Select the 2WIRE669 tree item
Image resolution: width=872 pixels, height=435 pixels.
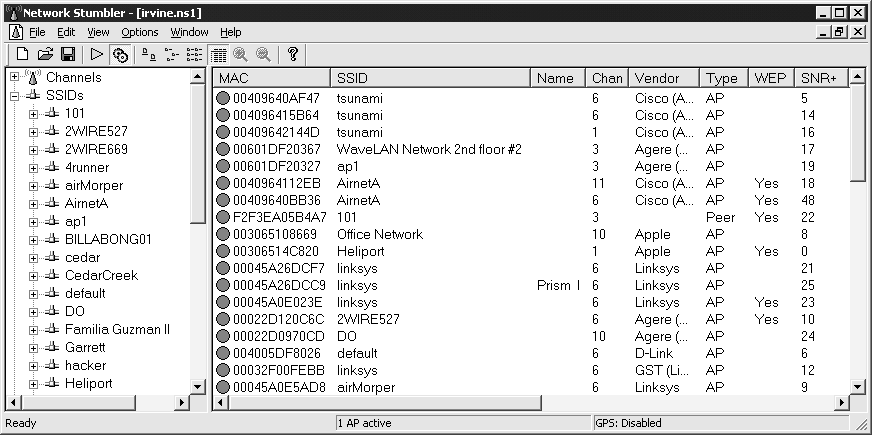point(96,149)
